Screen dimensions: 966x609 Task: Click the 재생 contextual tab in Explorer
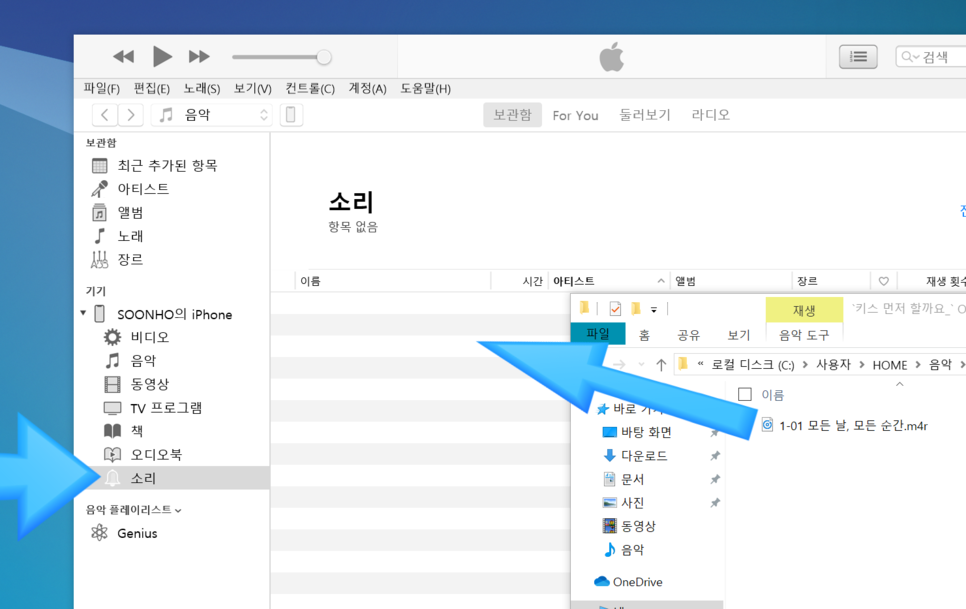click(804, 310)
